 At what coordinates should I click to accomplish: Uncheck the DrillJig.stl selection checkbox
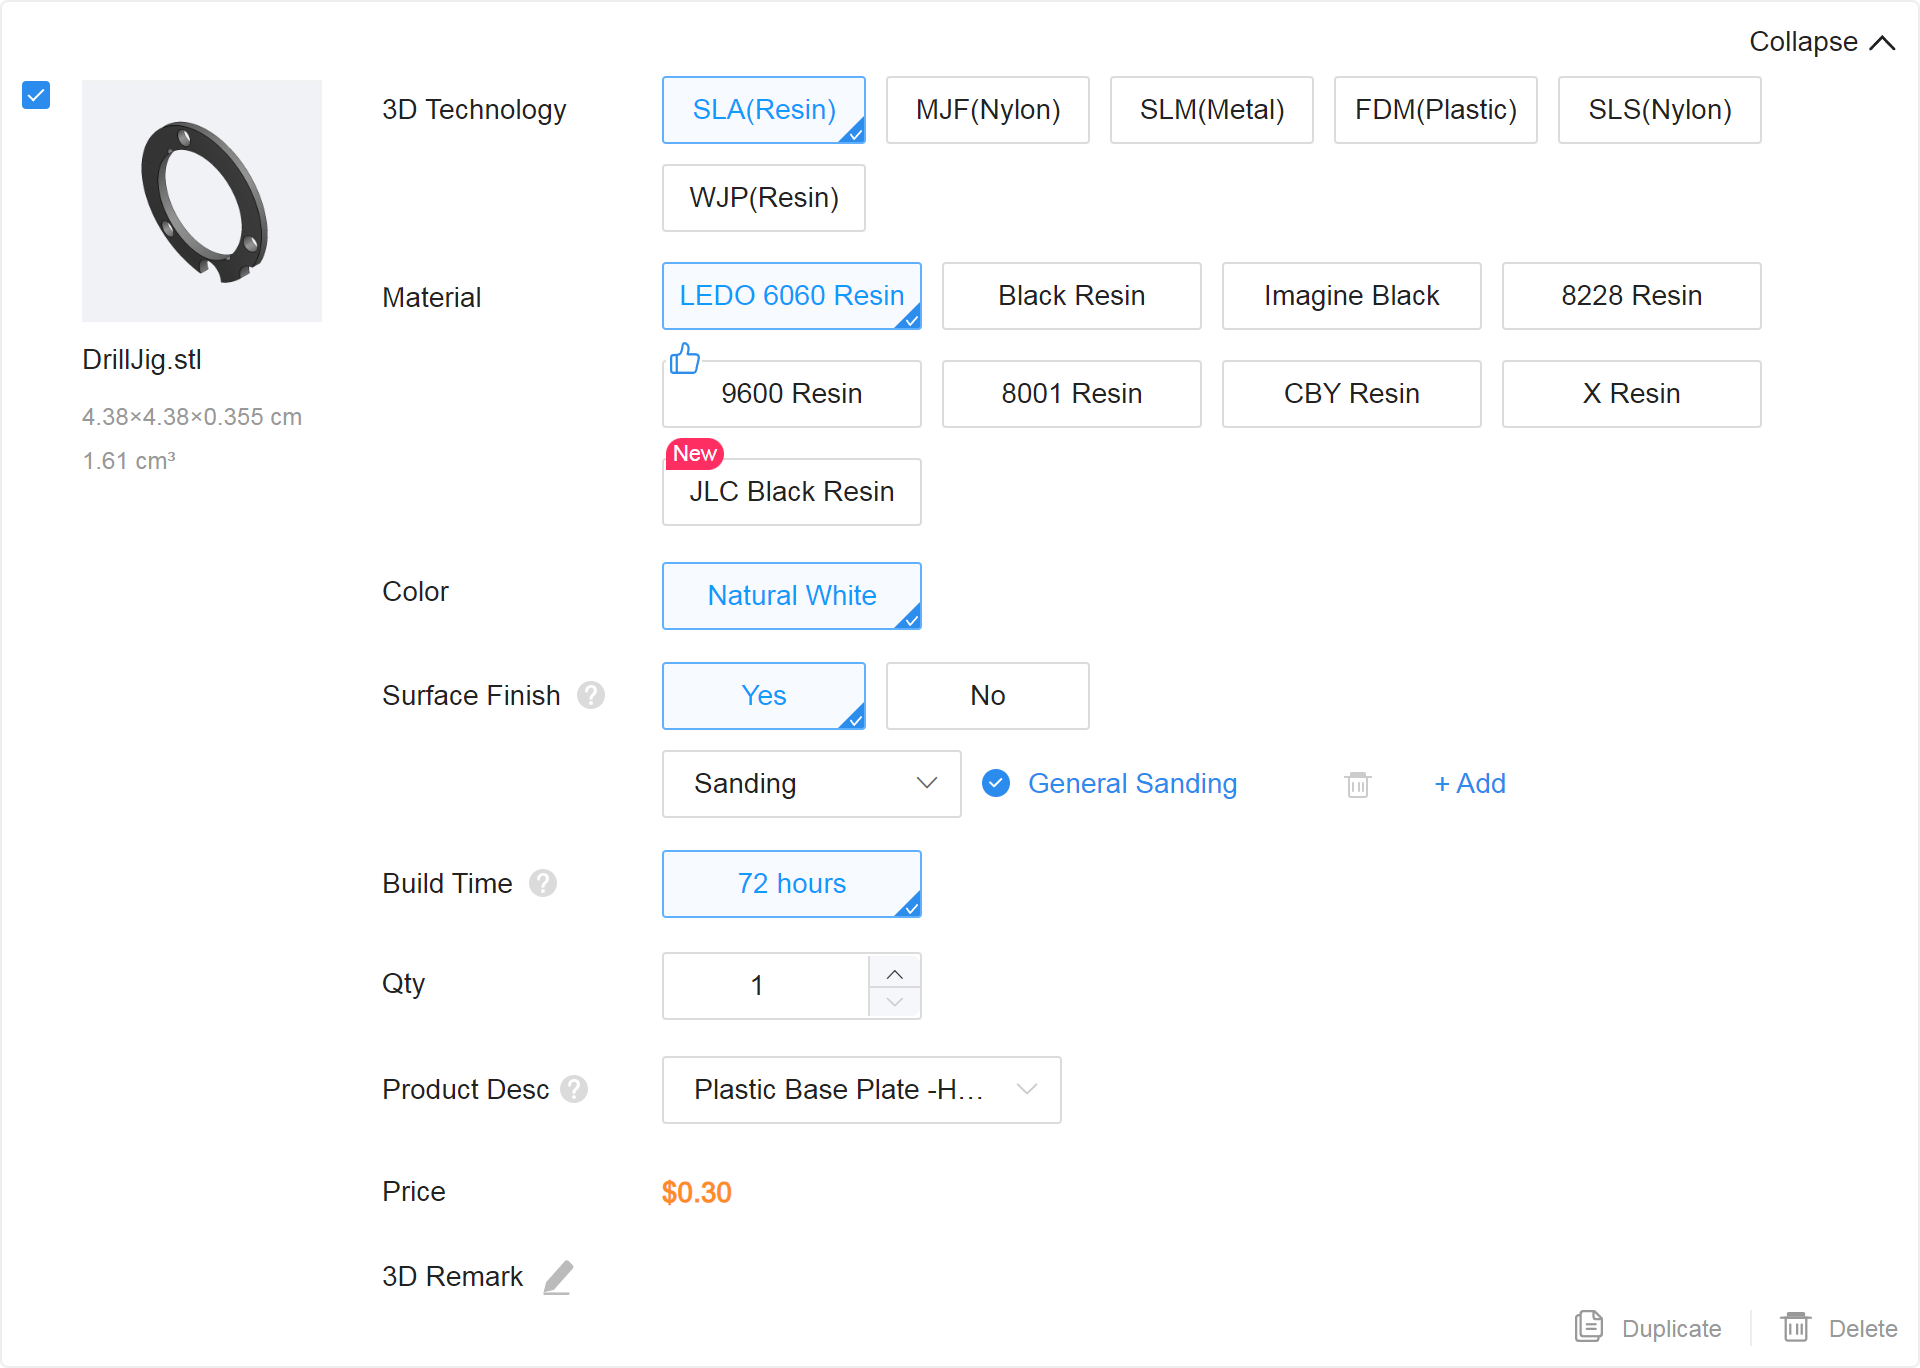[x=36, y=95]
